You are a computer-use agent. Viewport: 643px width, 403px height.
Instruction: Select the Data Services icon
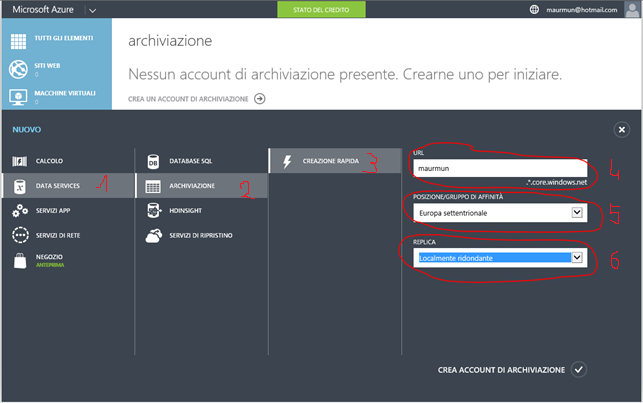click(x=19, y=186)
